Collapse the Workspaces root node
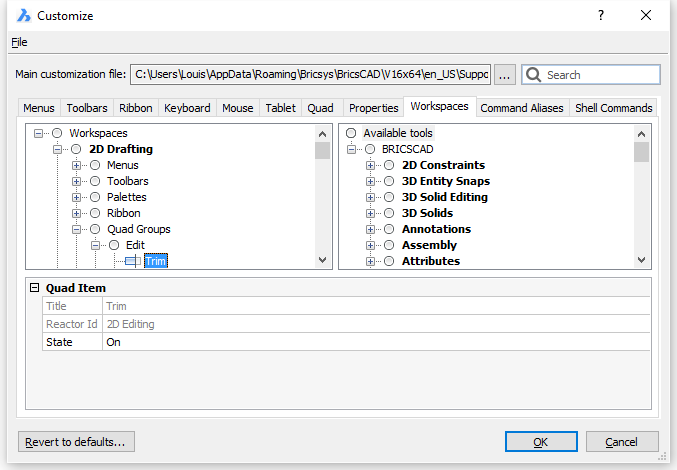Screen dimensions: 677x470 click(x=38, y=133)
